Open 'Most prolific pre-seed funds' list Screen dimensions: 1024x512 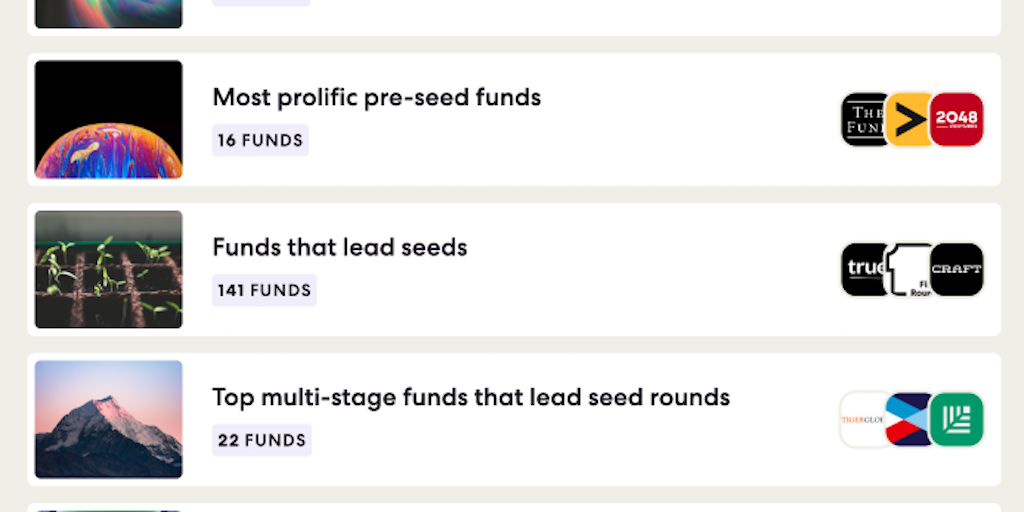[377, 98]
